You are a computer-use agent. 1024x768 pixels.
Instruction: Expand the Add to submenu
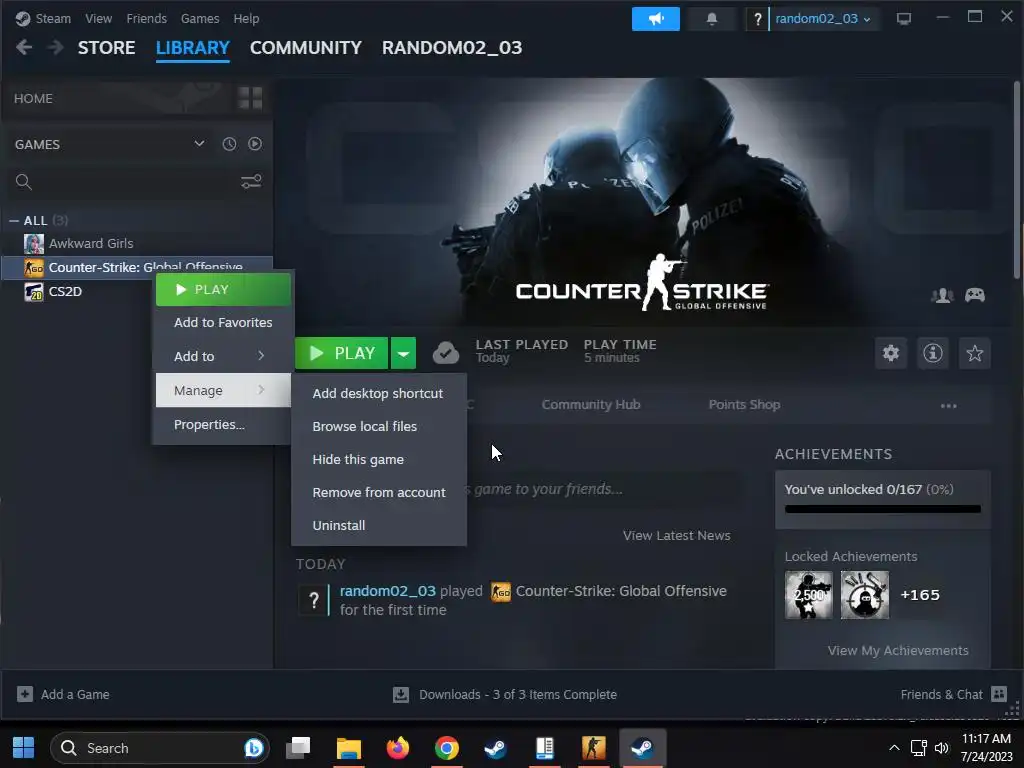[223, 356]
